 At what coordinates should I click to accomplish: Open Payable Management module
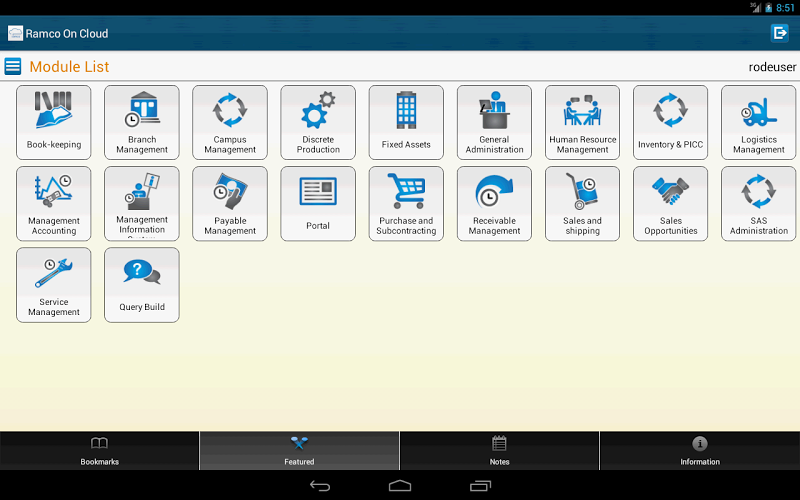[230, 204]
